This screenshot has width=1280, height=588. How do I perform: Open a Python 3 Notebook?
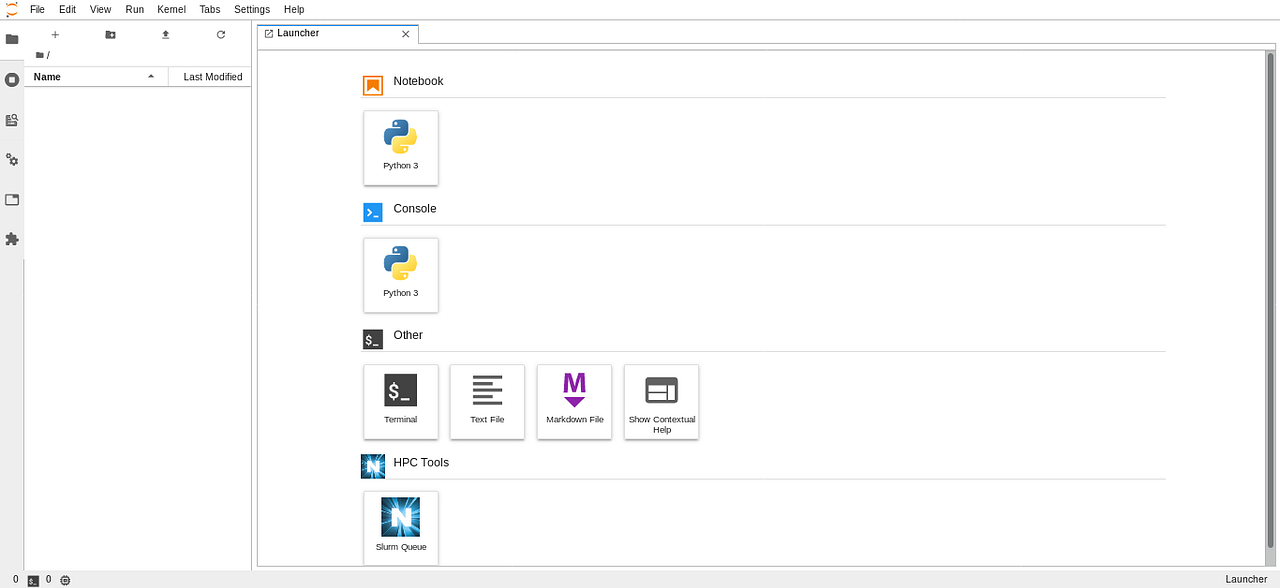point(400,148)
